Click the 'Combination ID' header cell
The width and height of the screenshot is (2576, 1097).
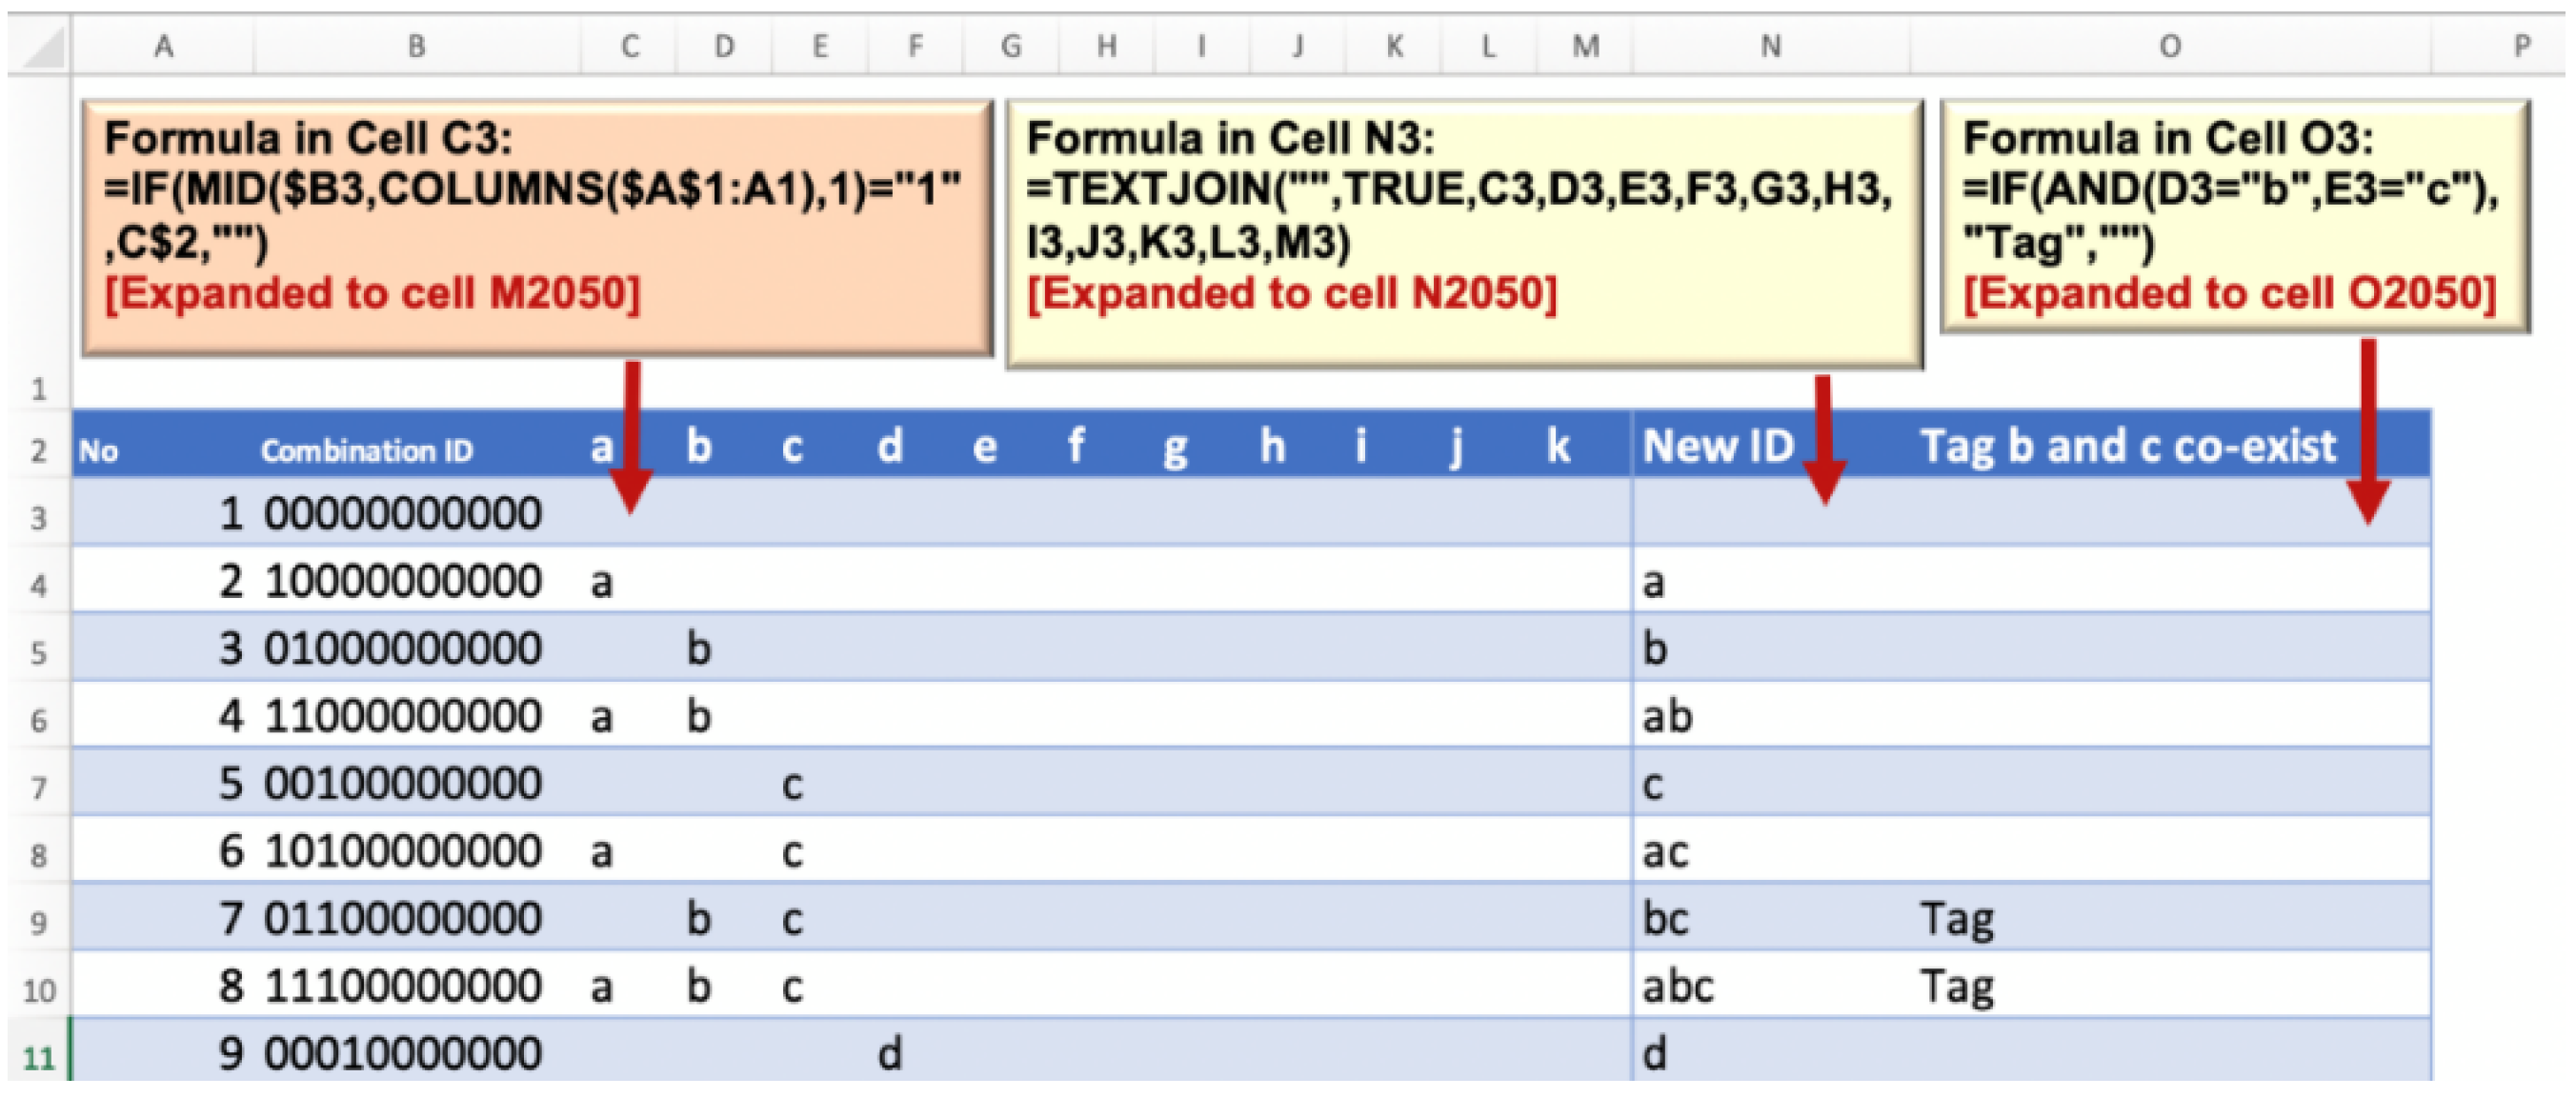pyautogui.click(x=366, y=450)
